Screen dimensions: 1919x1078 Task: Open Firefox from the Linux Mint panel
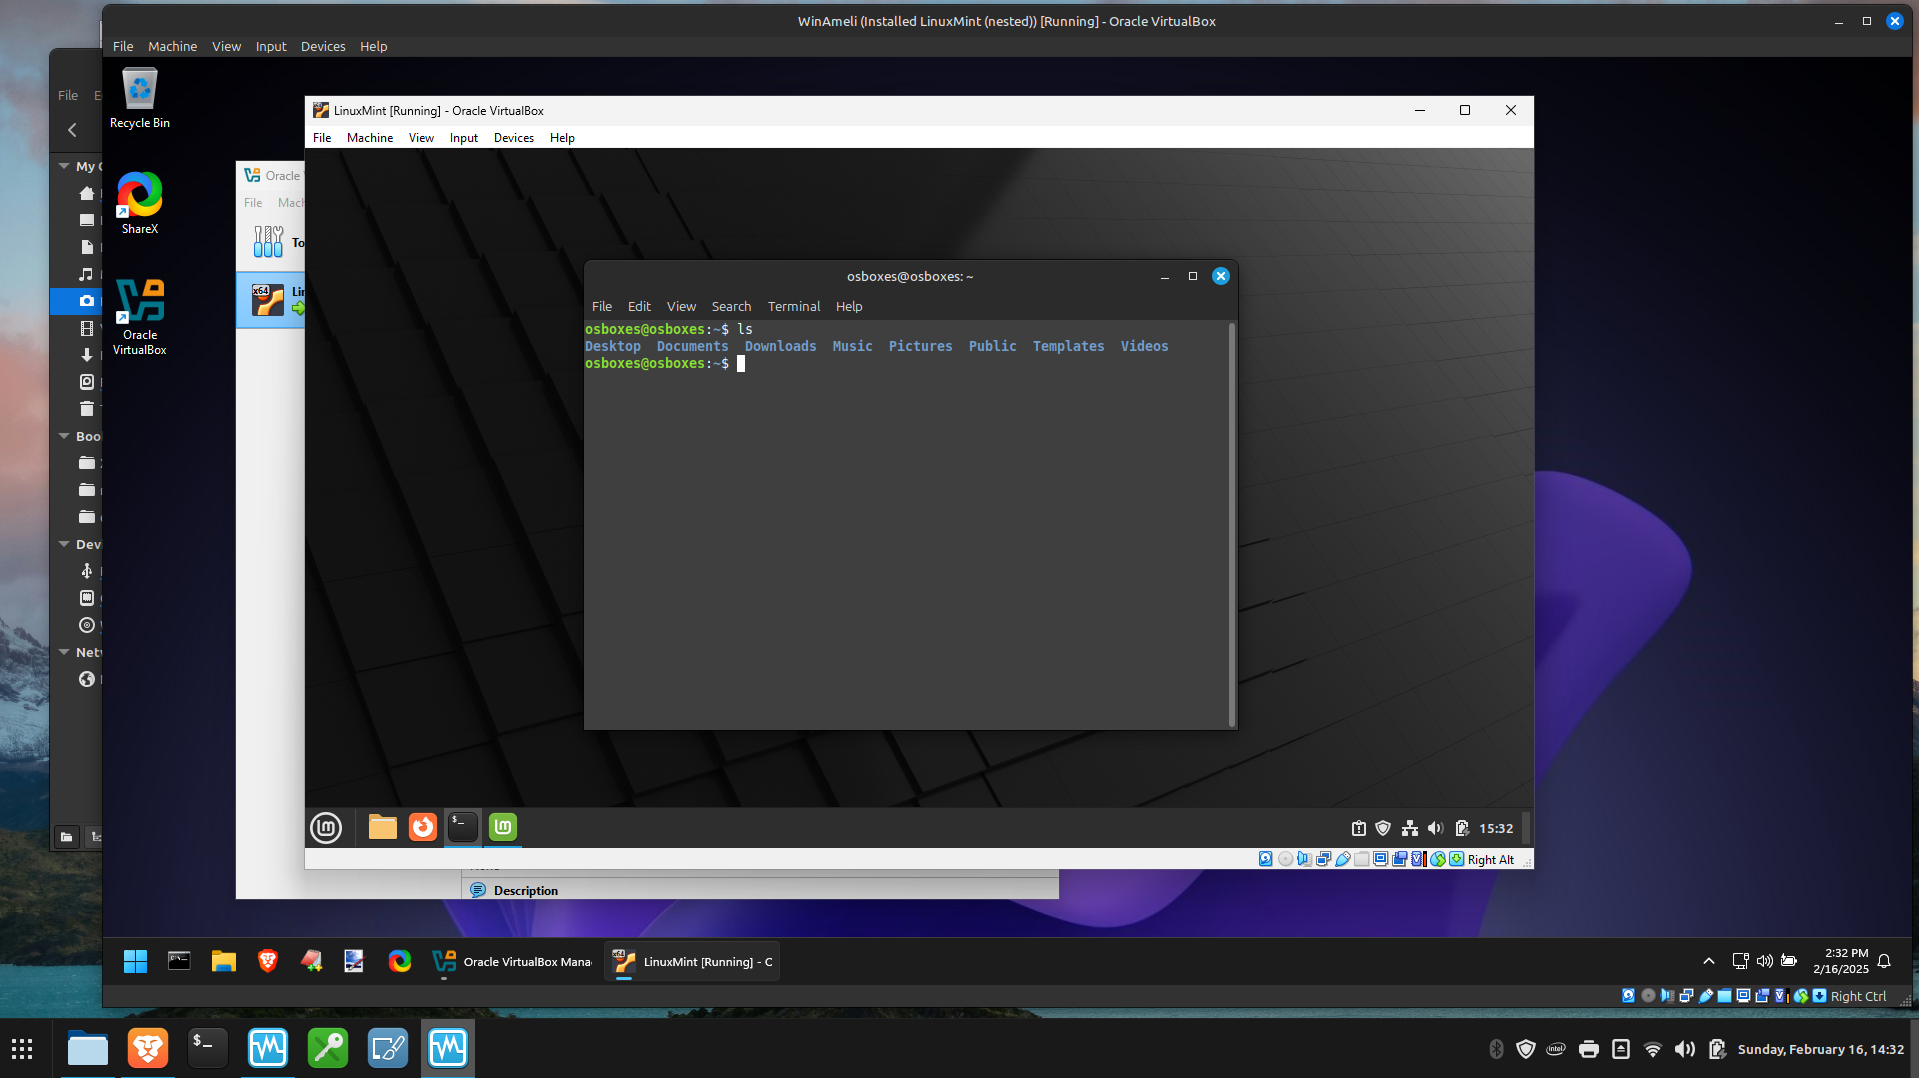(x=423, y=827)
